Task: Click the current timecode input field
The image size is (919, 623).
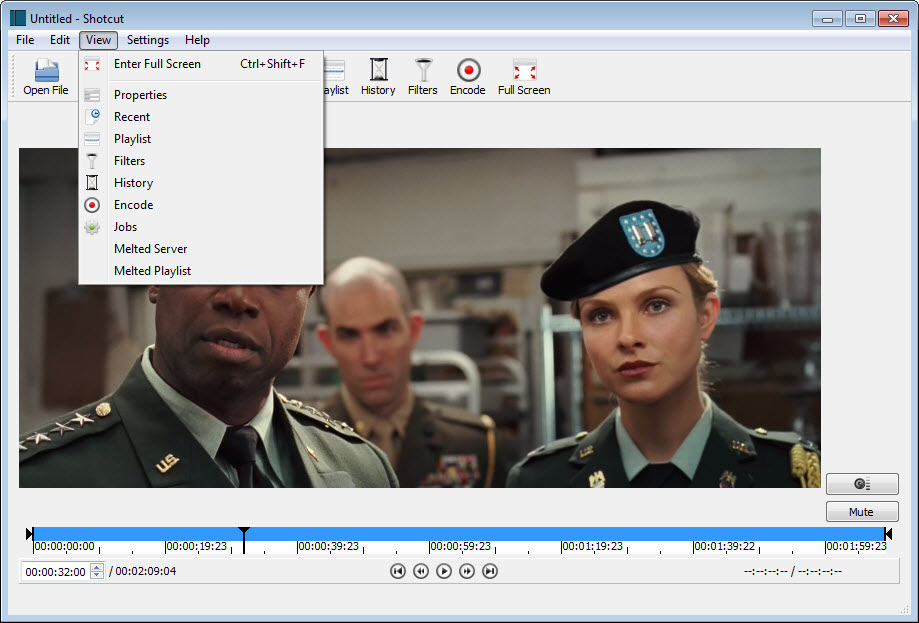Action: click(56, 571)
